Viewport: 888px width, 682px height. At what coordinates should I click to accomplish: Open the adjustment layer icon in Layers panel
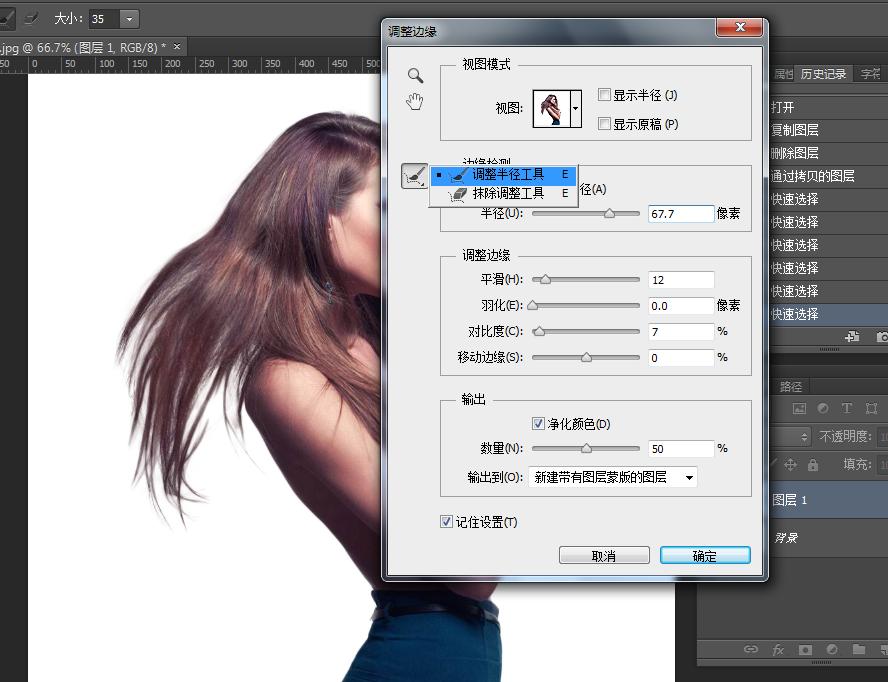(832, 649)
